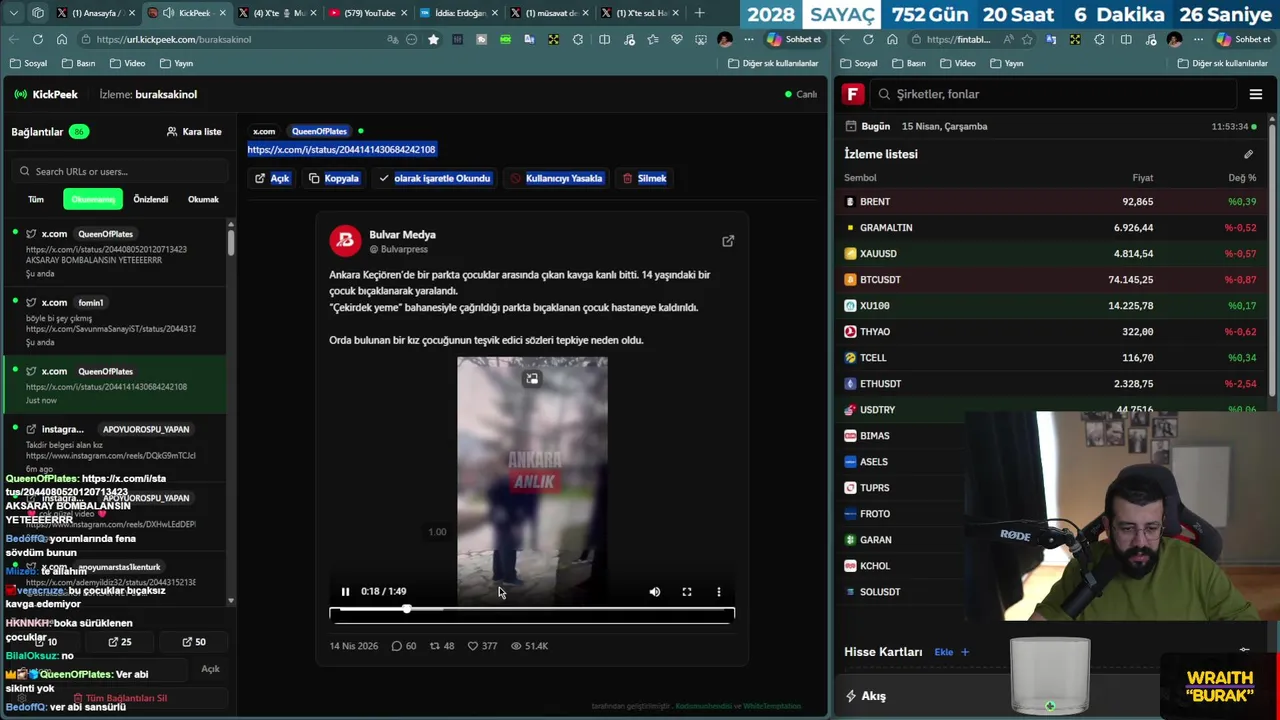Mute the video with the speaker icon

[x=655, y=591]
